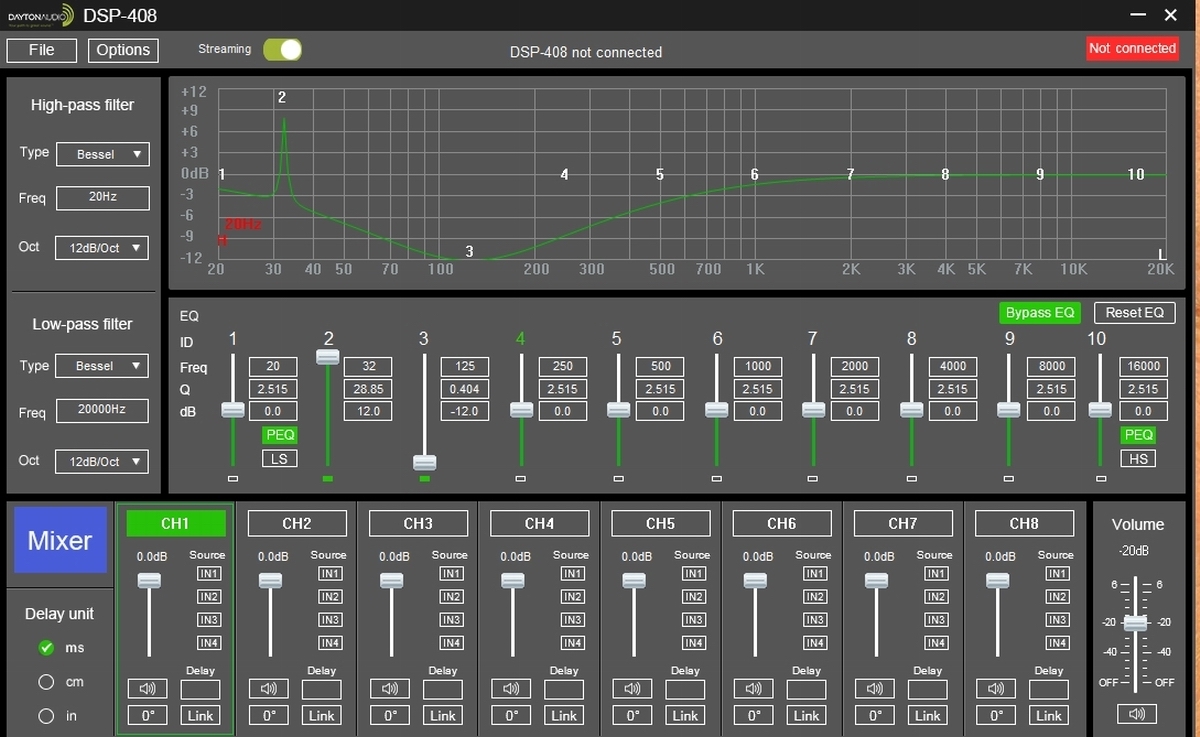1200x737 pixels.
Task: Toggle the CH8 speaker mute icon
Action: tap(996, 689)
